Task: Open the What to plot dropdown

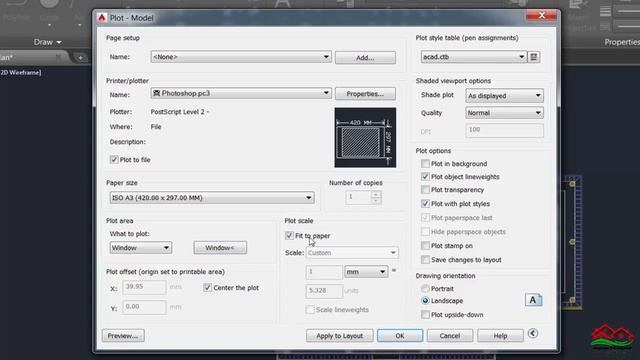Action: tap(140, 248)
